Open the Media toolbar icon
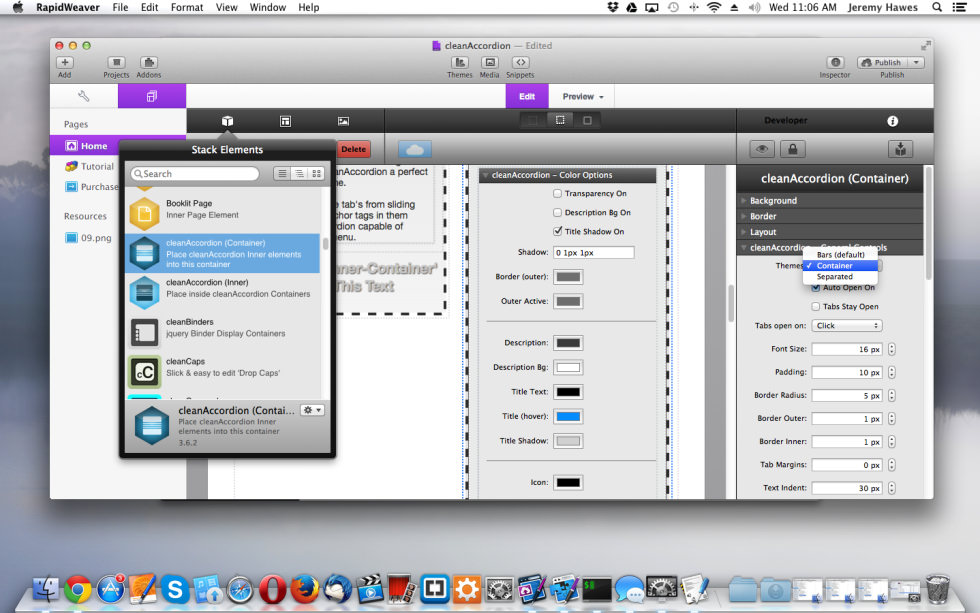980x613 pixels. [489, 62]
